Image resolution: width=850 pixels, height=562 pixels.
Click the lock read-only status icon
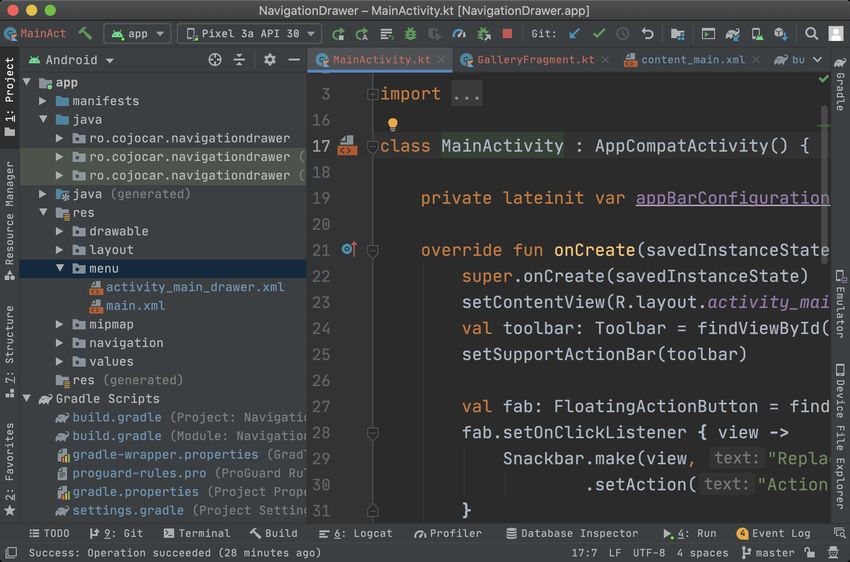coord(810,552)
